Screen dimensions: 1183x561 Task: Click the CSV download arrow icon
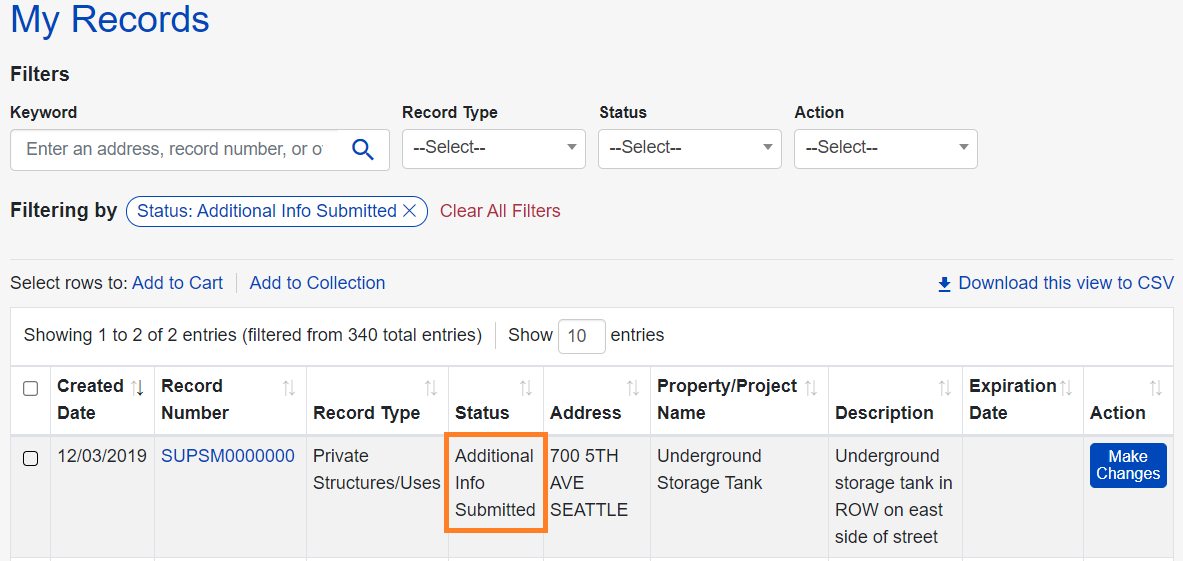pyautogui.click(x=944, y=284)
